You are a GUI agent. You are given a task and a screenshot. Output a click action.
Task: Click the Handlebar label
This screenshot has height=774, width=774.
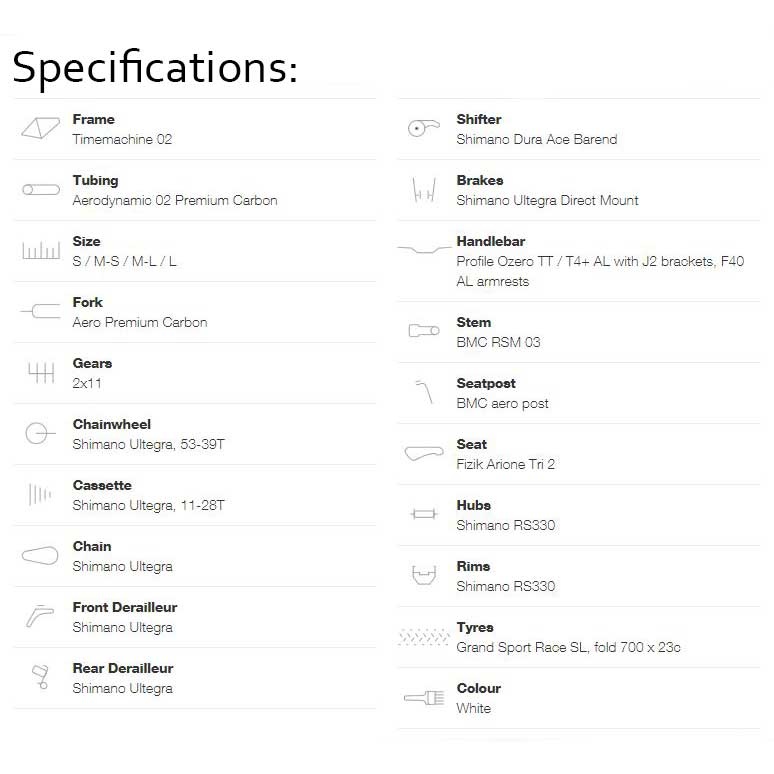click(491, 241)
